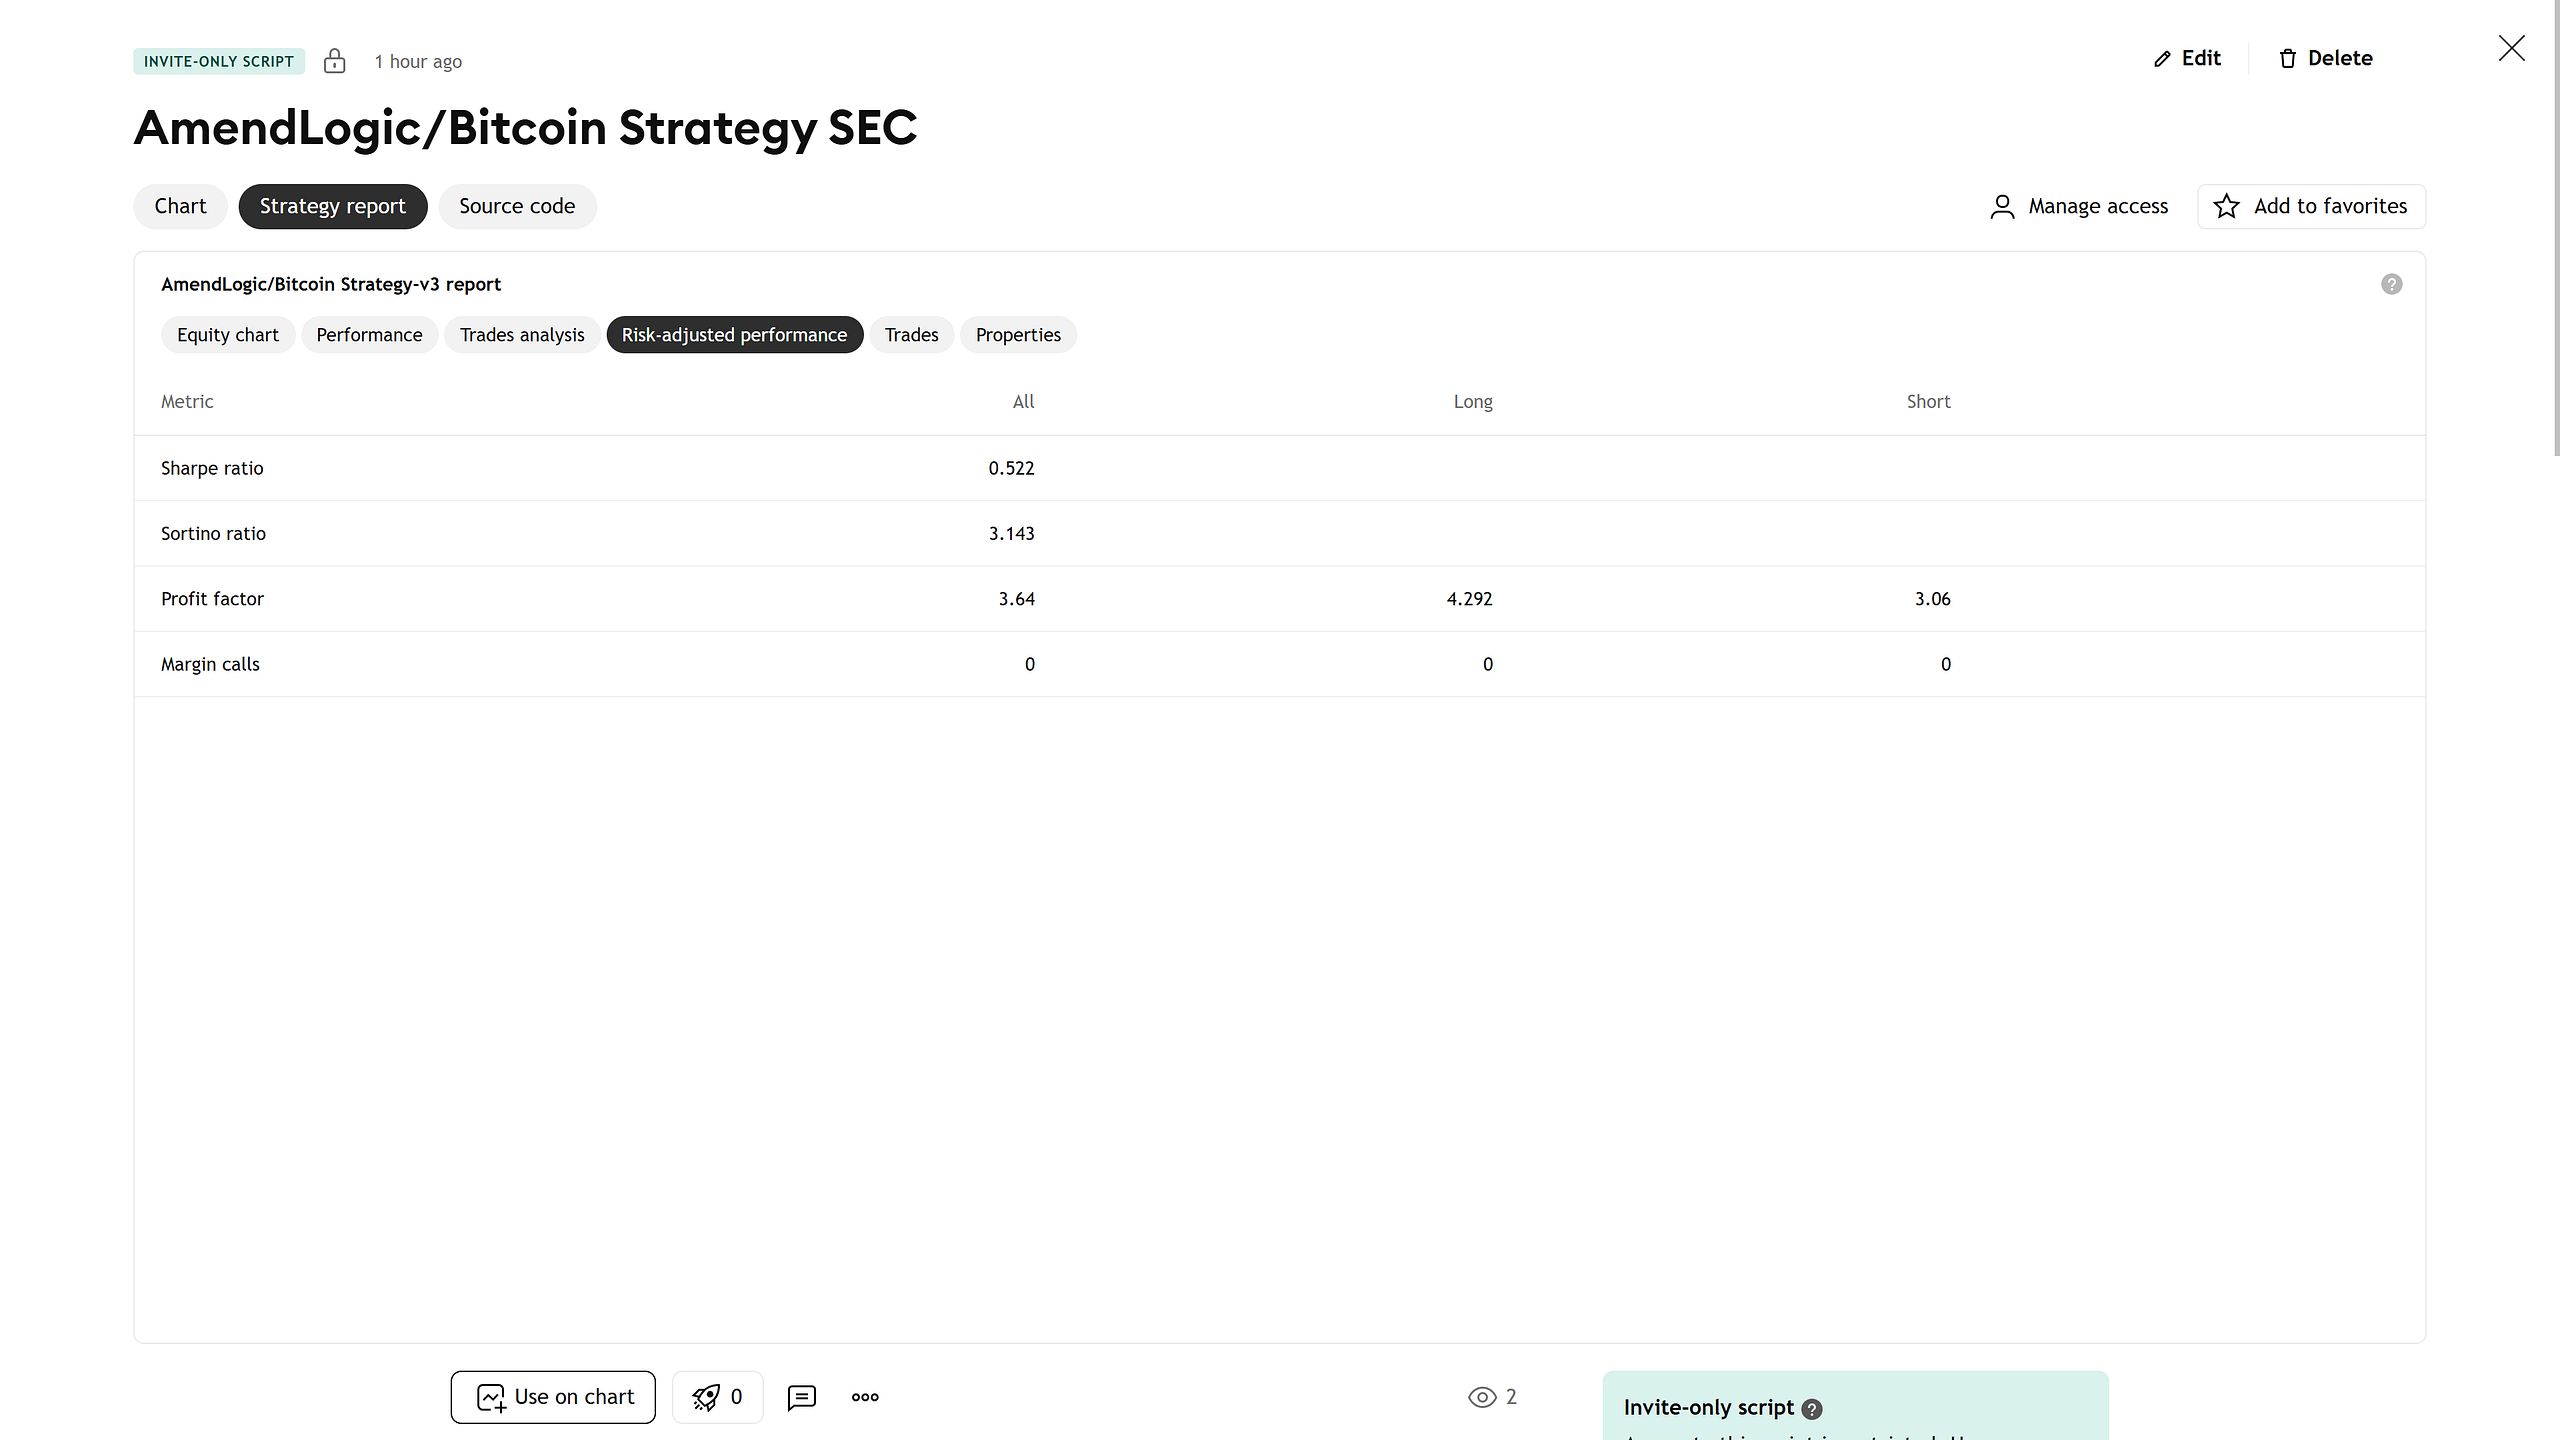
Task: Click Add to favorites
Action: tap(2311, 206)
